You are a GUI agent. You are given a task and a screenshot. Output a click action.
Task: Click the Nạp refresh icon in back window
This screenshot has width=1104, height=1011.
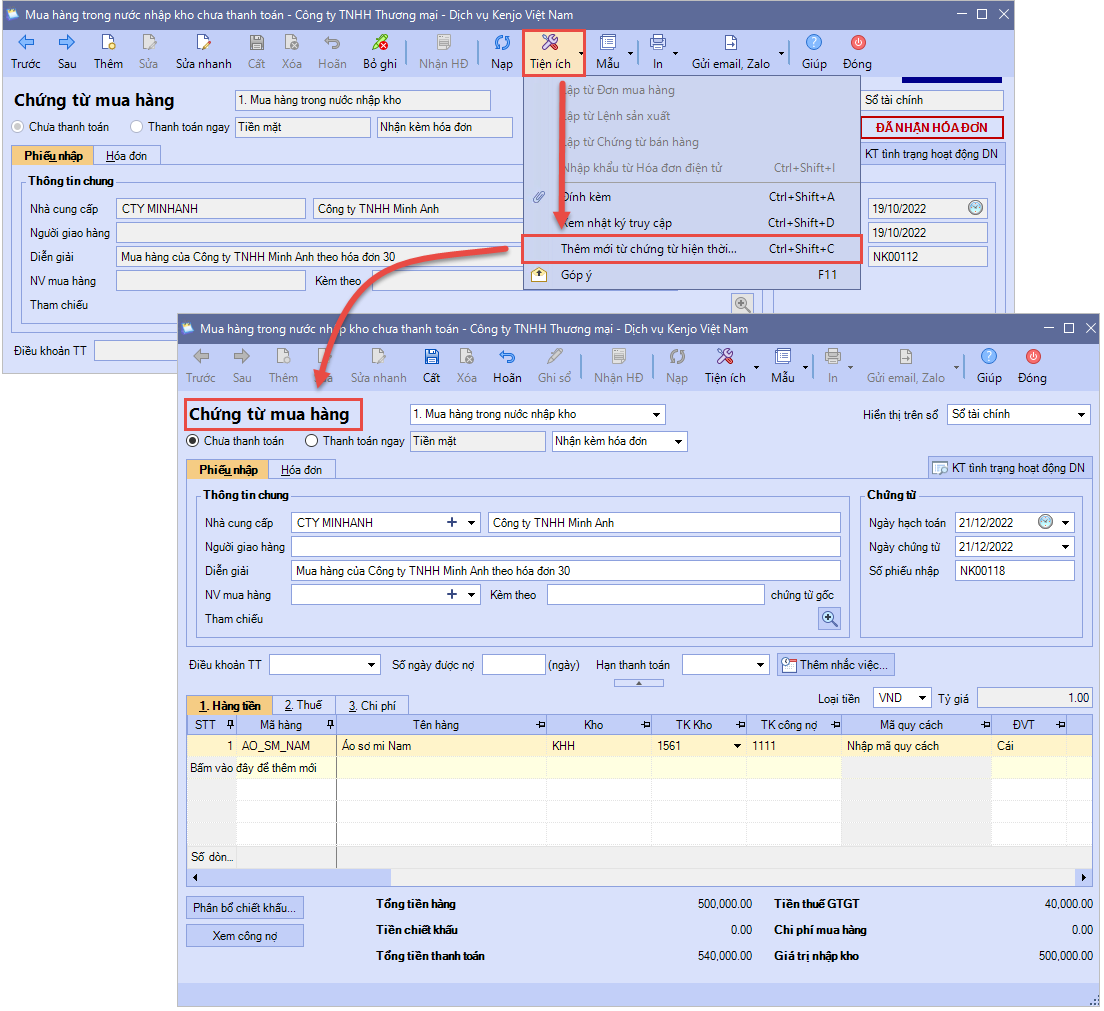502,44
